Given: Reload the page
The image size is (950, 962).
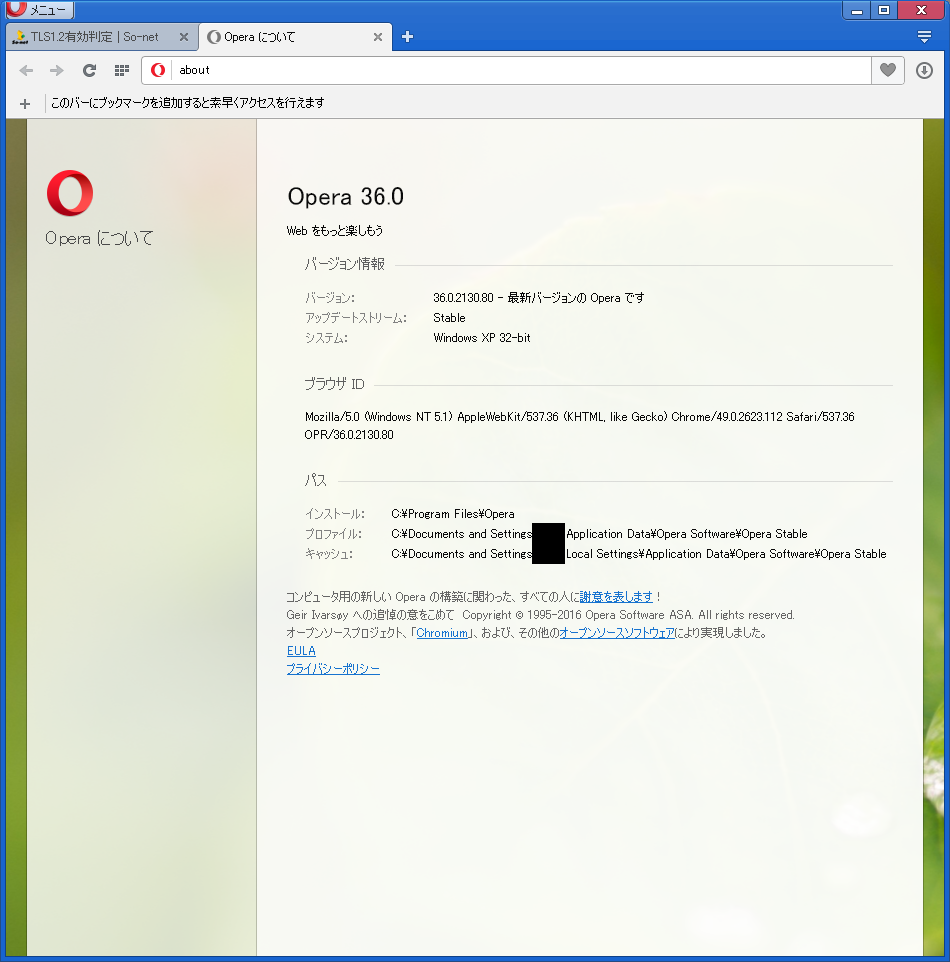Looking at the screenshot, I should coord(90,71).
